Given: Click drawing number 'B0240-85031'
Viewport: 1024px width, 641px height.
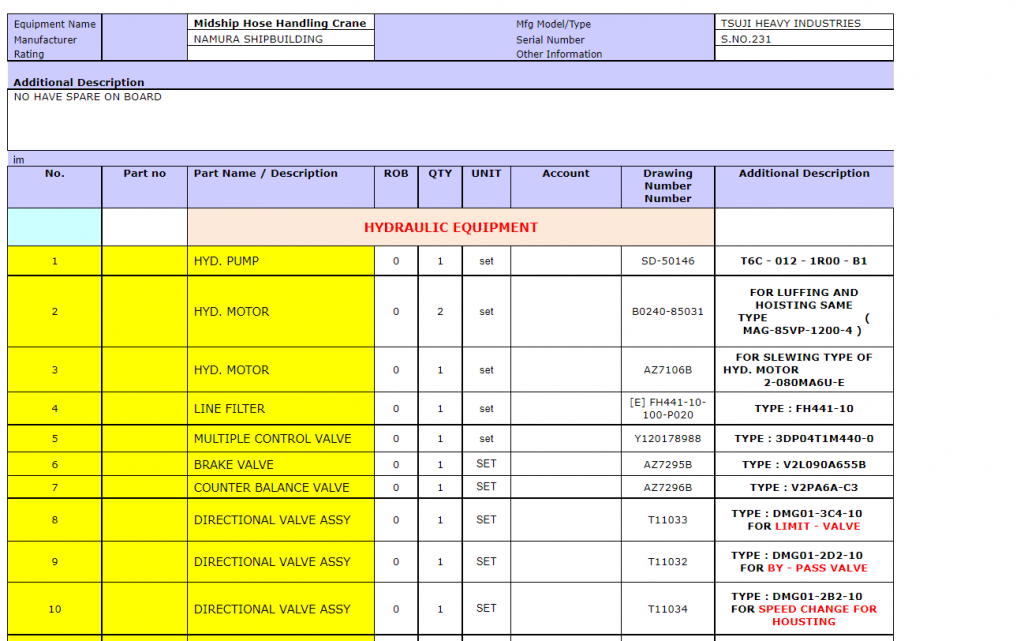Looking at the screenshot, I should 667,312.
